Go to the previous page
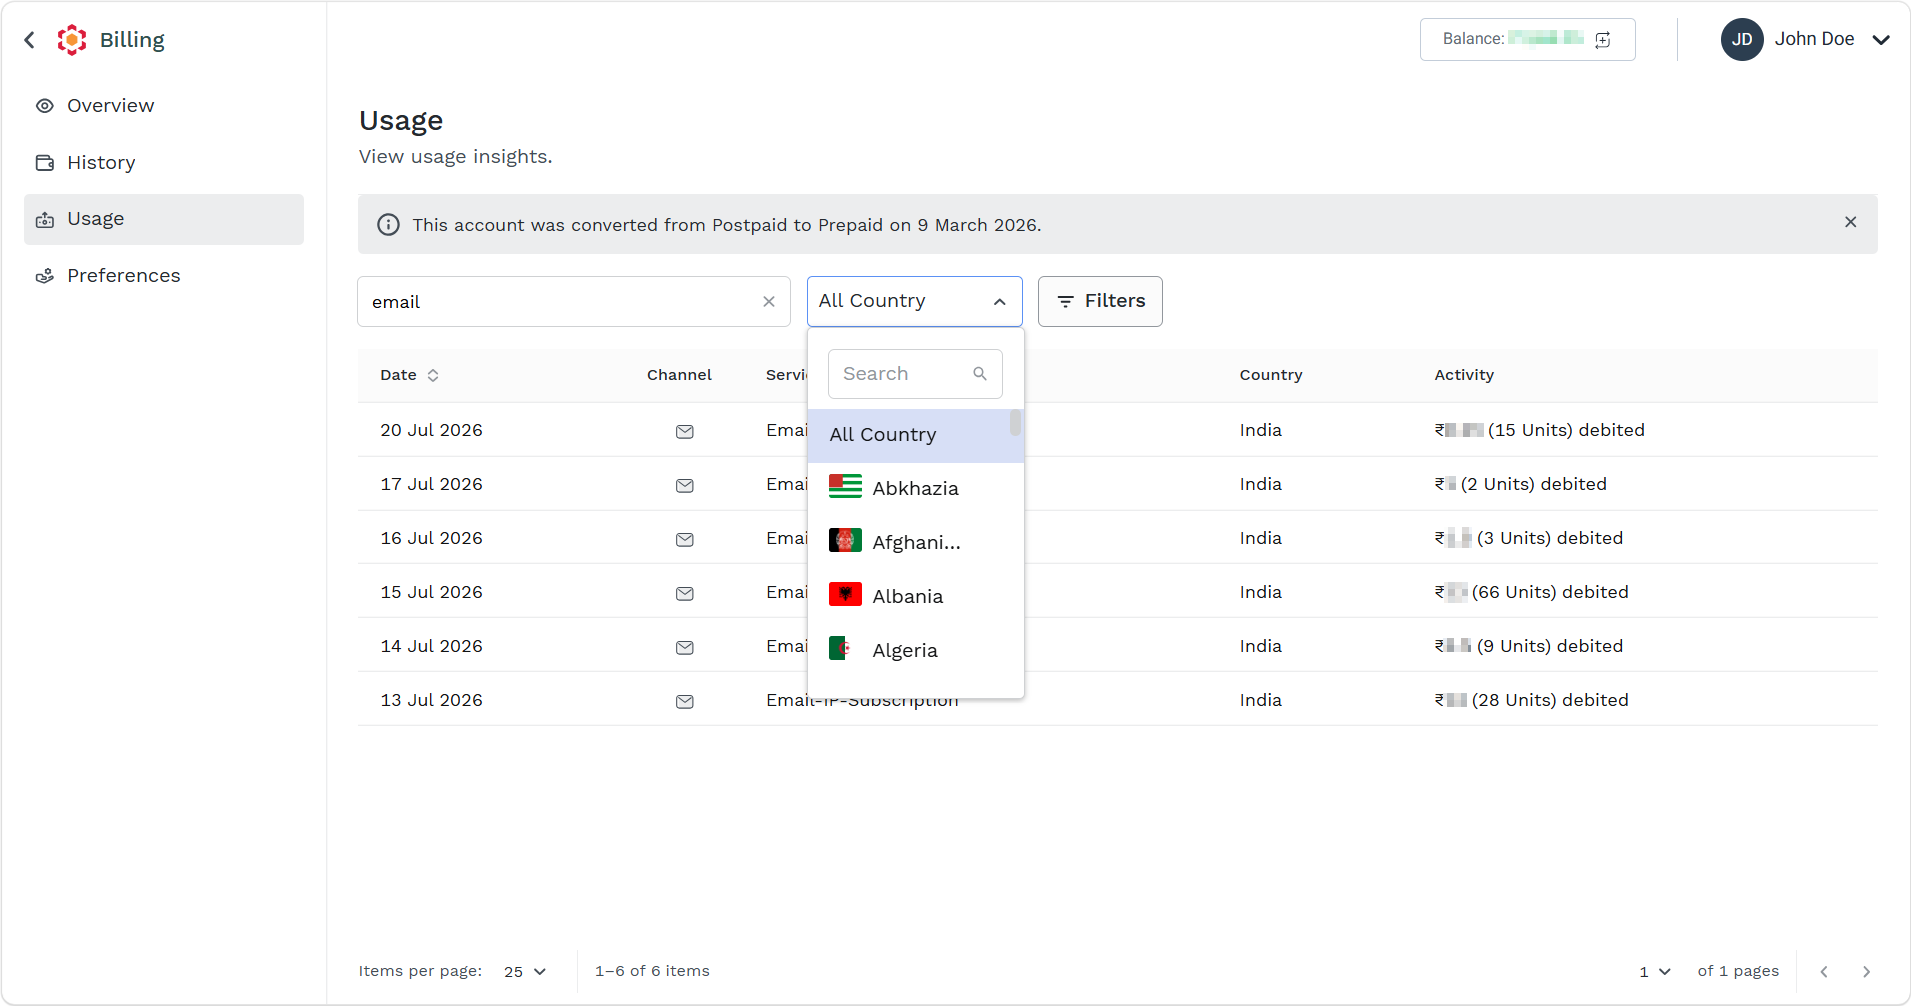 [x=1824, y=972]
